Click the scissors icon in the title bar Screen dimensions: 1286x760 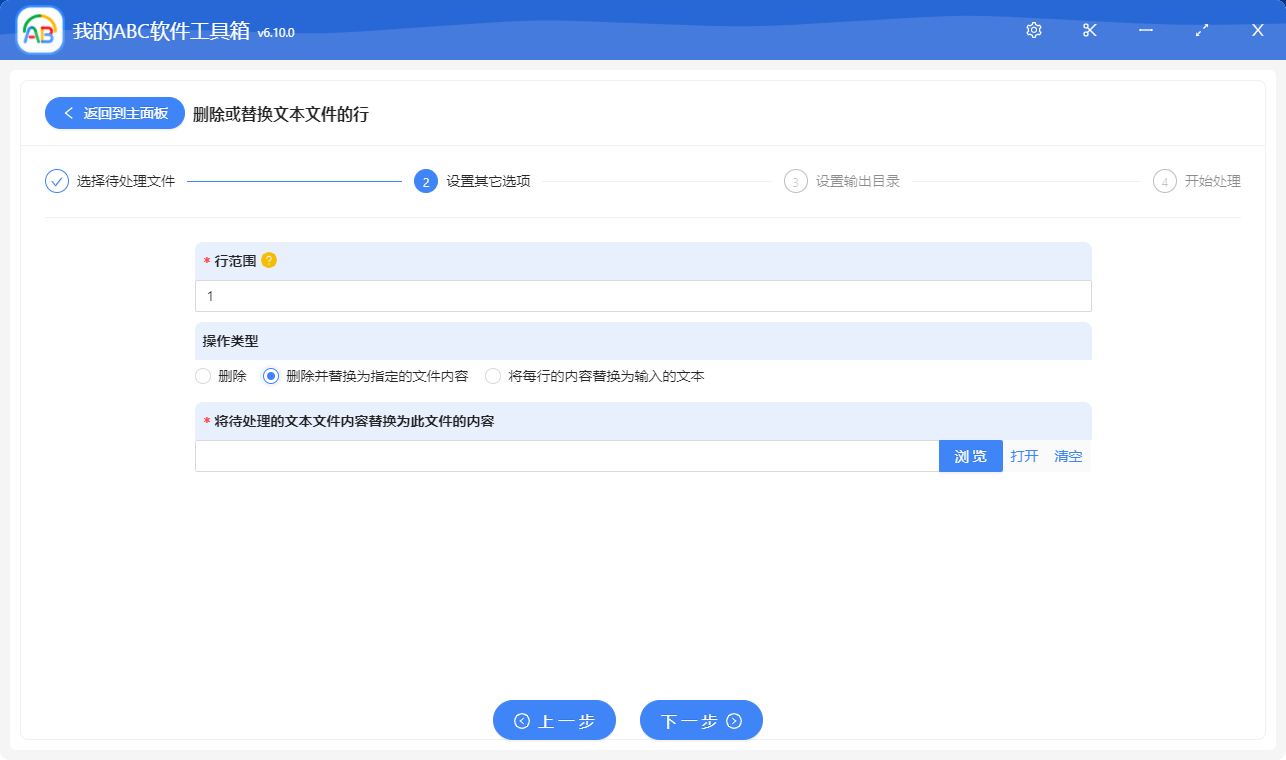pyautogui.click(x=1089, y=30)
